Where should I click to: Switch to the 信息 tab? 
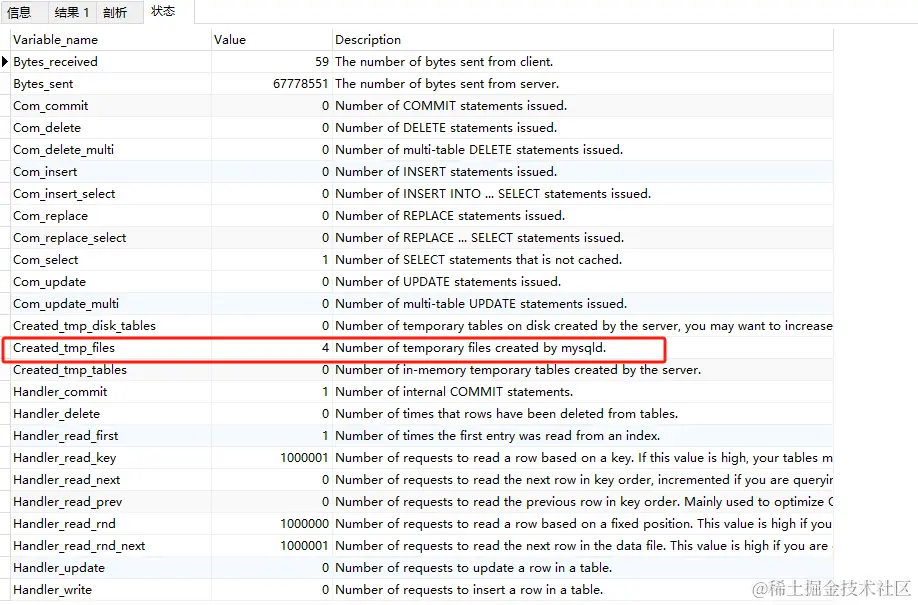(x=19, y=13)
